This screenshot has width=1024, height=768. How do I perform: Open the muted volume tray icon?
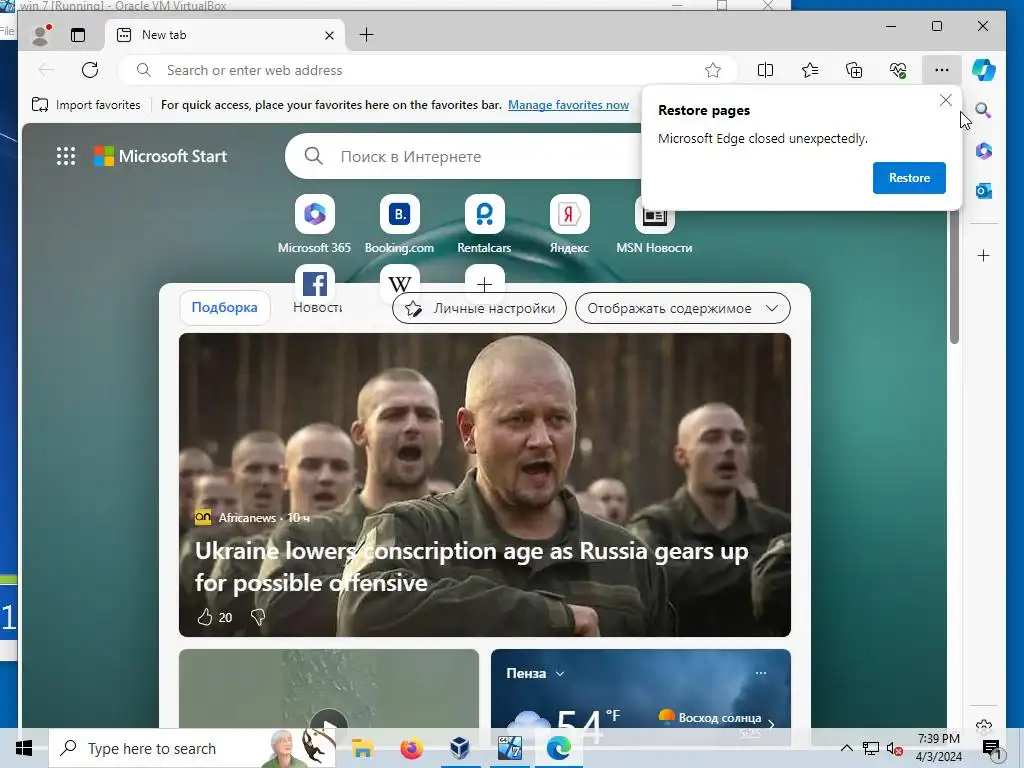coord(895,748)
